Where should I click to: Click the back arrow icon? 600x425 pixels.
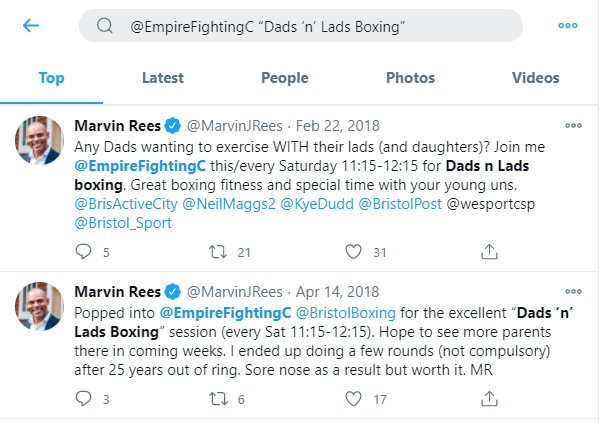[x=31, y=25]
